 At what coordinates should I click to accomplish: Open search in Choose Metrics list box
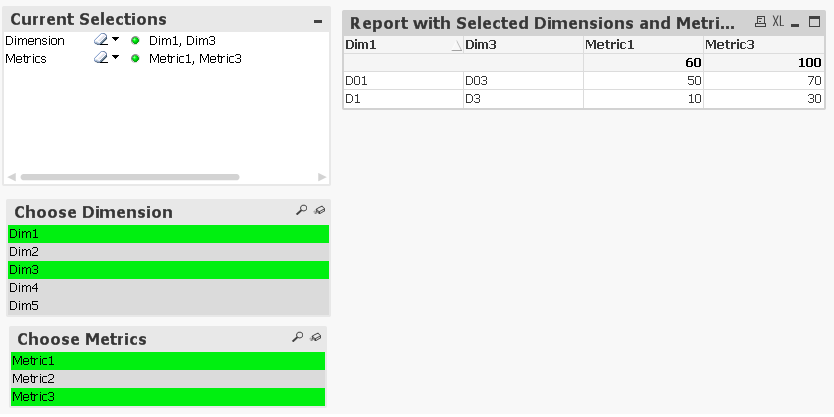point(297,338)
